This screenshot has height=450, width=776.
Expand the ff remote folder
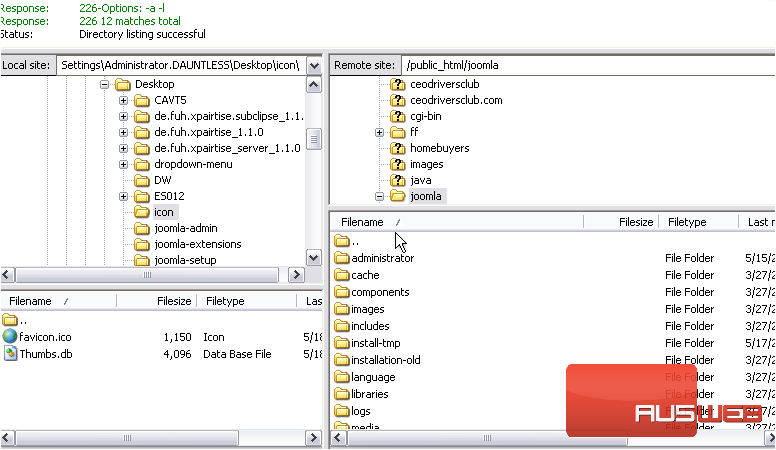(x=380, y=132)
